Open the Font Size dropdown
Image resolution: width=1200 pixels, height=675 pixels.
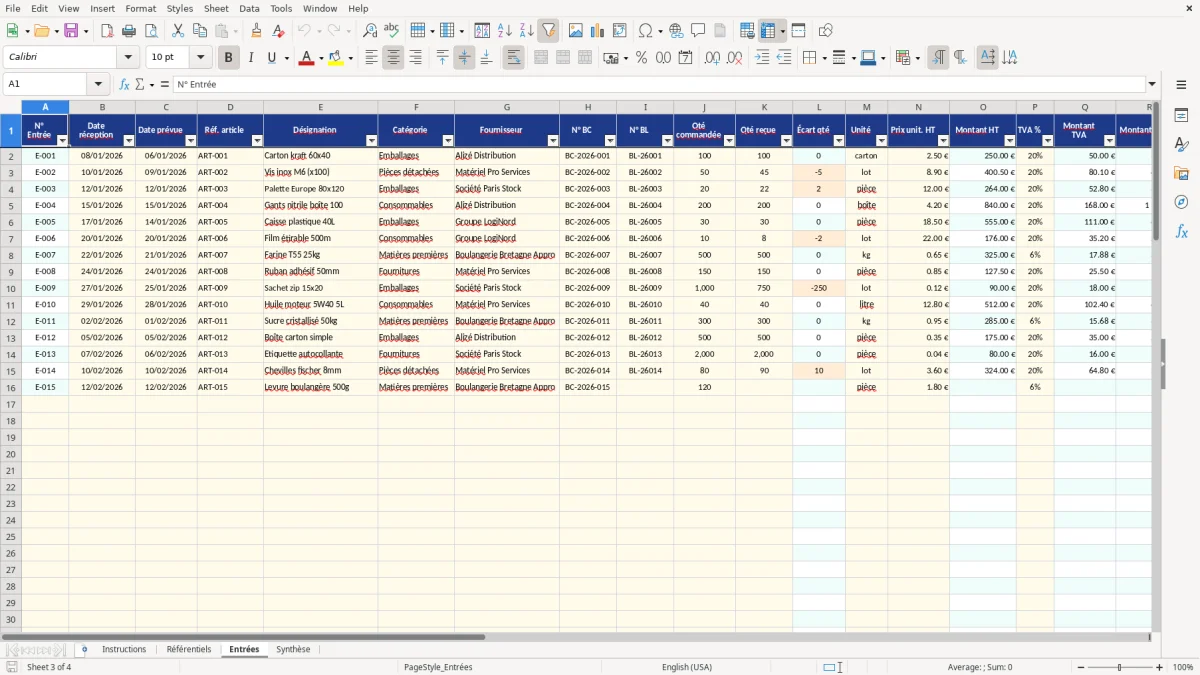201,58
